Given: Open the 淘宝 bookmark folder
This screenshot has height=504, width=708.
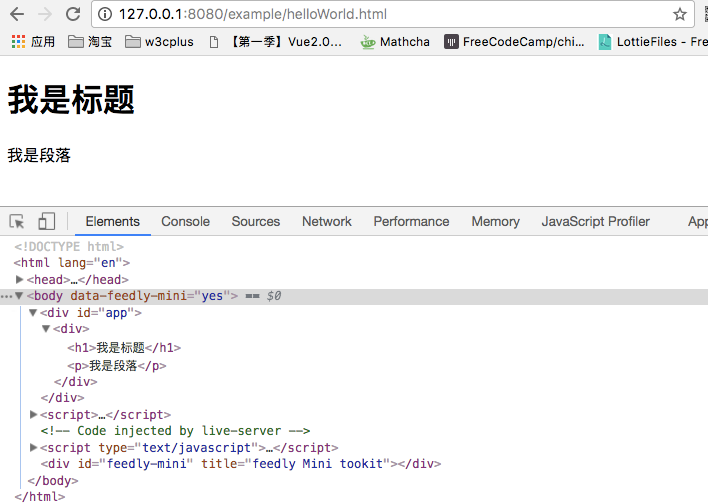Looking at the screenshot, I should tap(90, 42).
